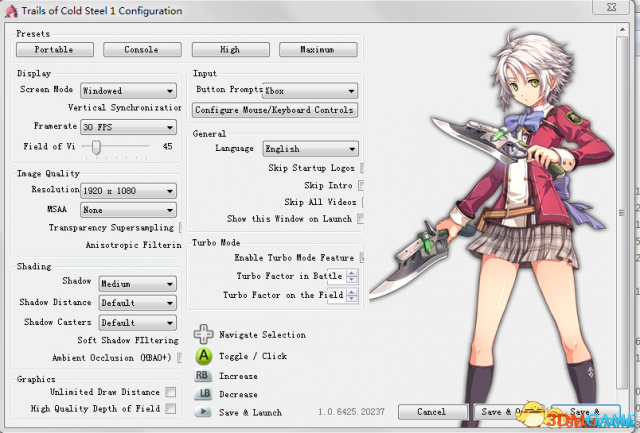This screenshot has height=433, width=640.
Task: Open the Shadow Distance dropdown
Action: tap(138, 303)
